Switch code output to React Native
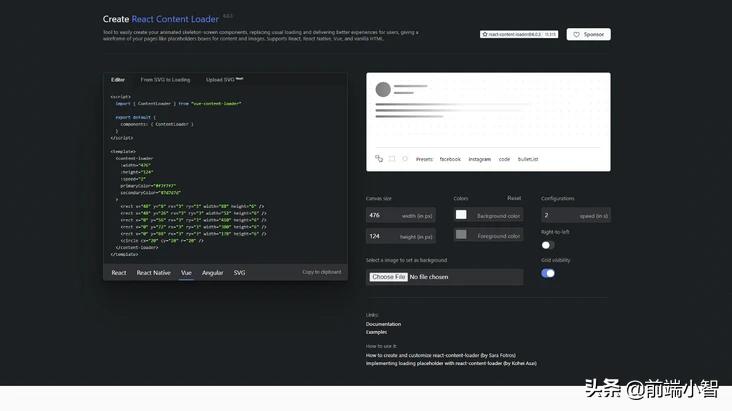Screen dimensions: 732x411 [154, 273]
